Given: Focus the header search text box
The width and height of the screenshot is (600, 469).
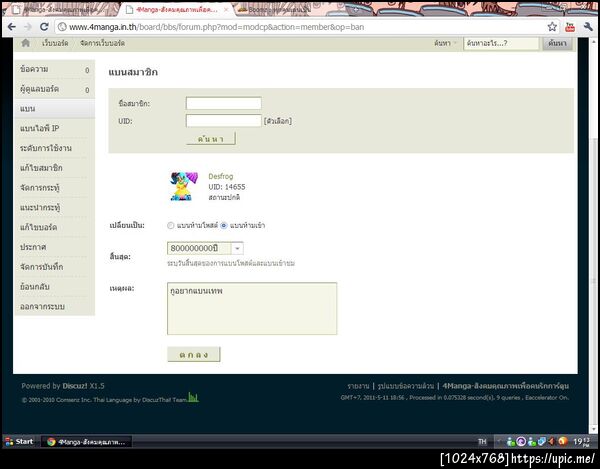Looking at the screenshot, I should tap(501, 43).
